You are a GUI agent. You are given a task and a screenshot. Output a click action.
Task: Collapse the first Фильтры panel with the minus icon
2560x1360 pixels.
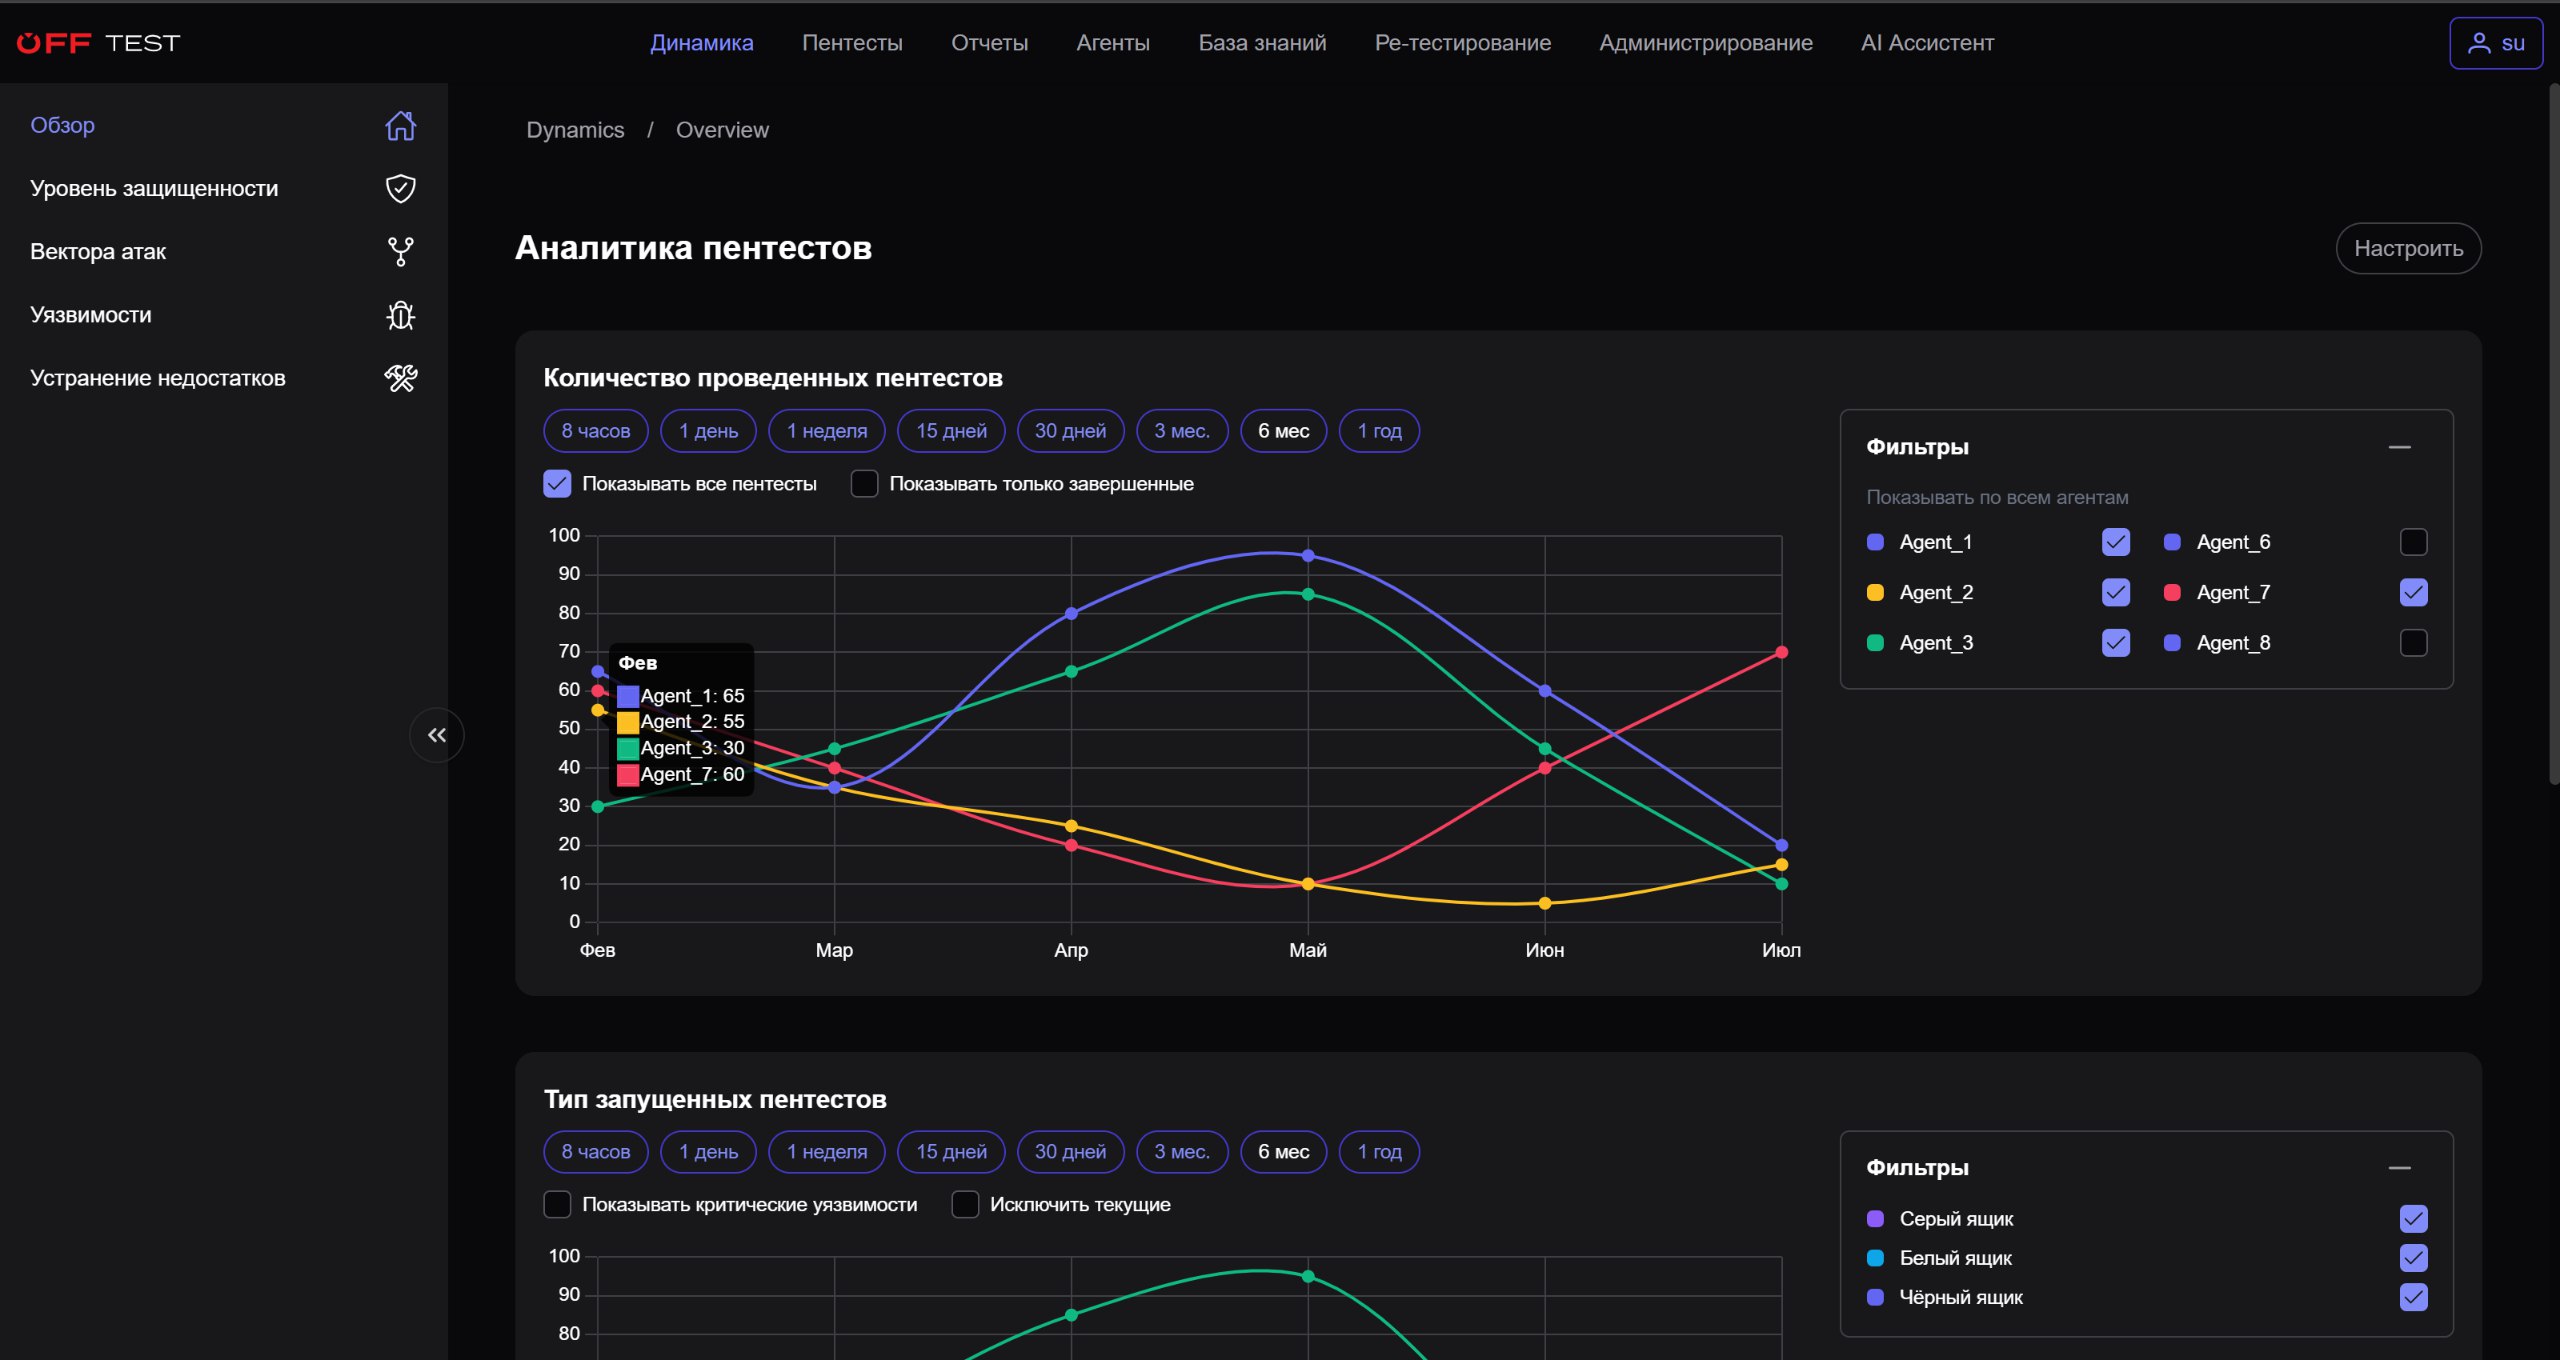[2400, 447]
